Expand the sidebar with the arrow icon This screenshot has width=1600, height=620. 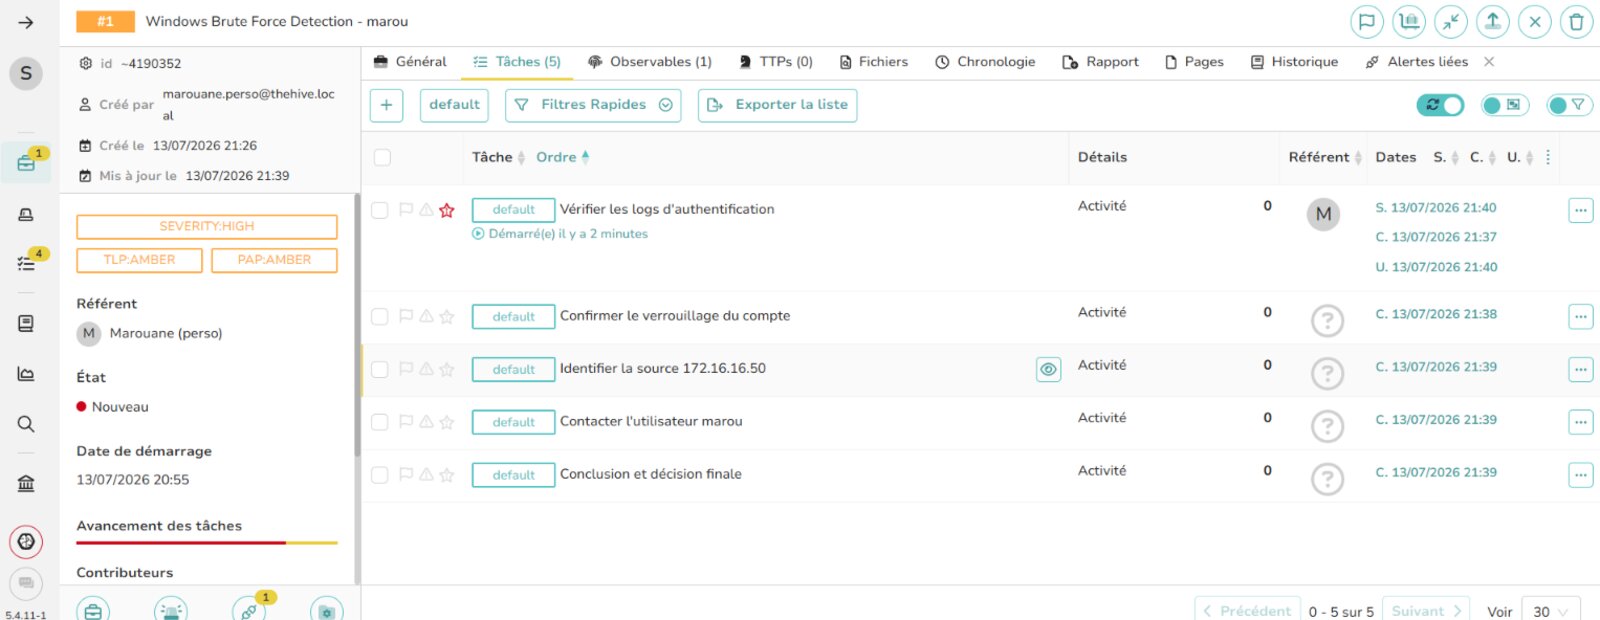click(26, 22)
